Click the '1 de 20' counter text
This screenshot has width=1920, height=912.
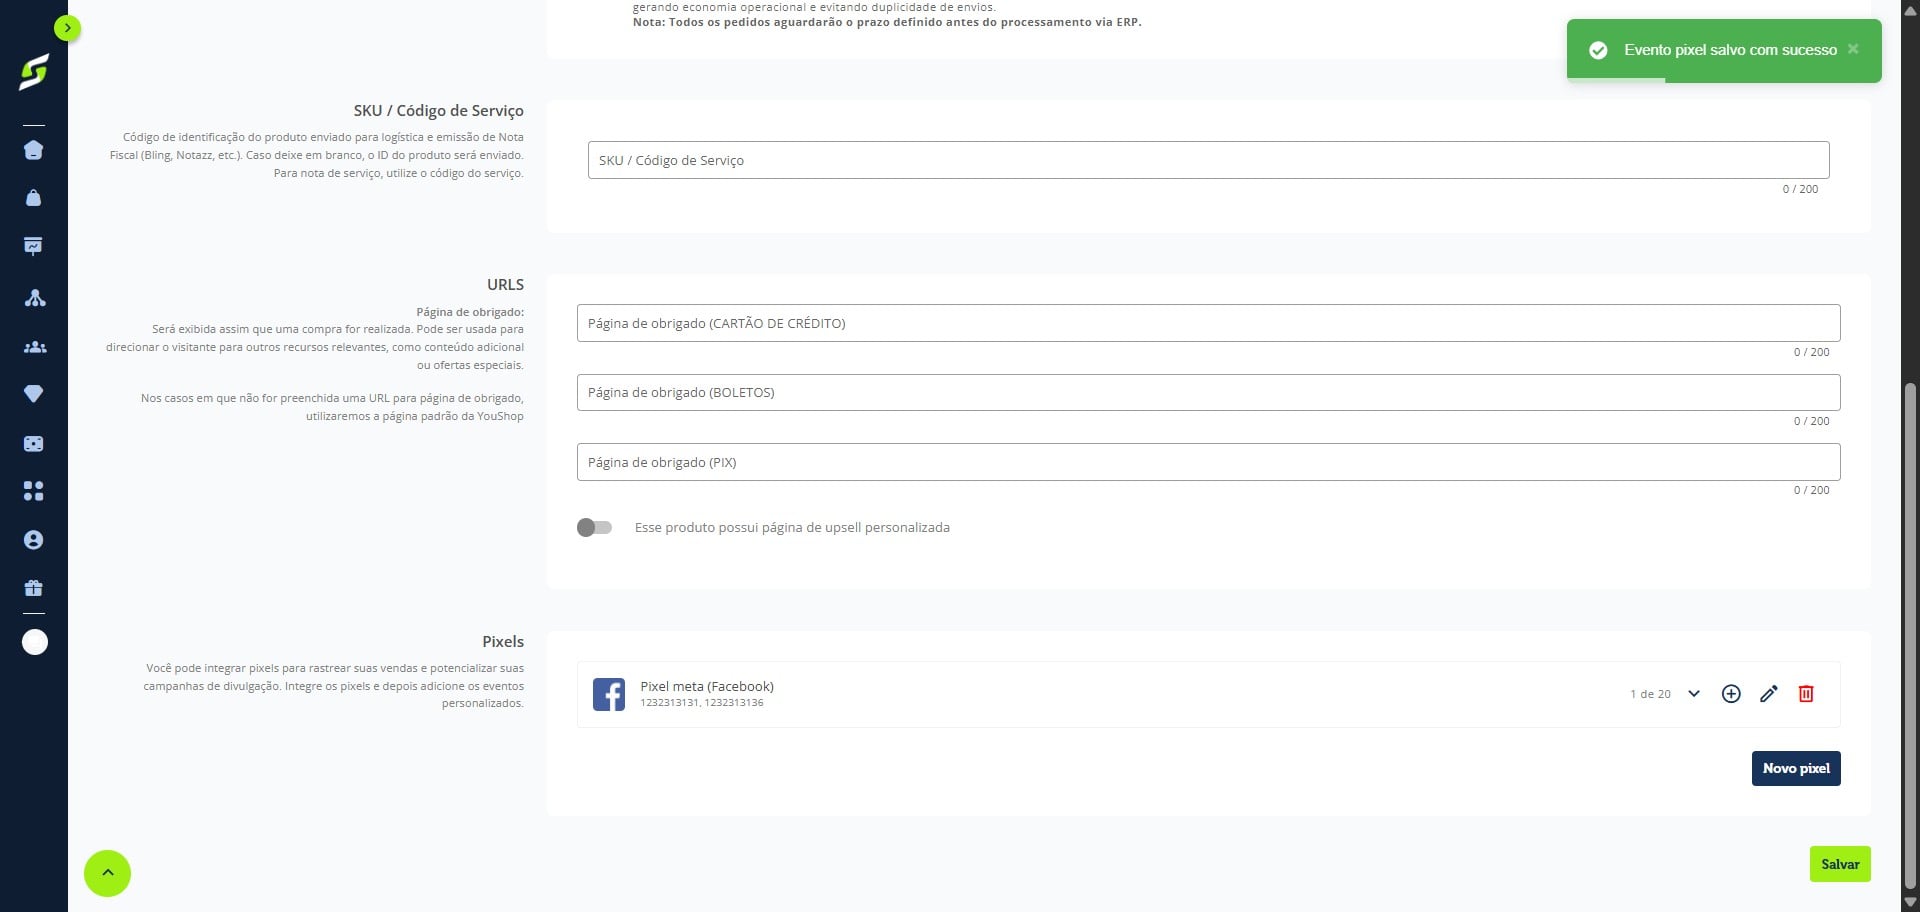pyautogui.click(x=1650, y=694)
